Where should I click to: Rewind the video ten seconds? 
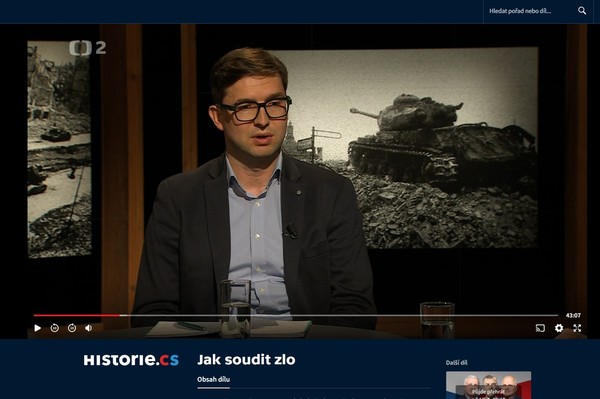click(55, 328)
